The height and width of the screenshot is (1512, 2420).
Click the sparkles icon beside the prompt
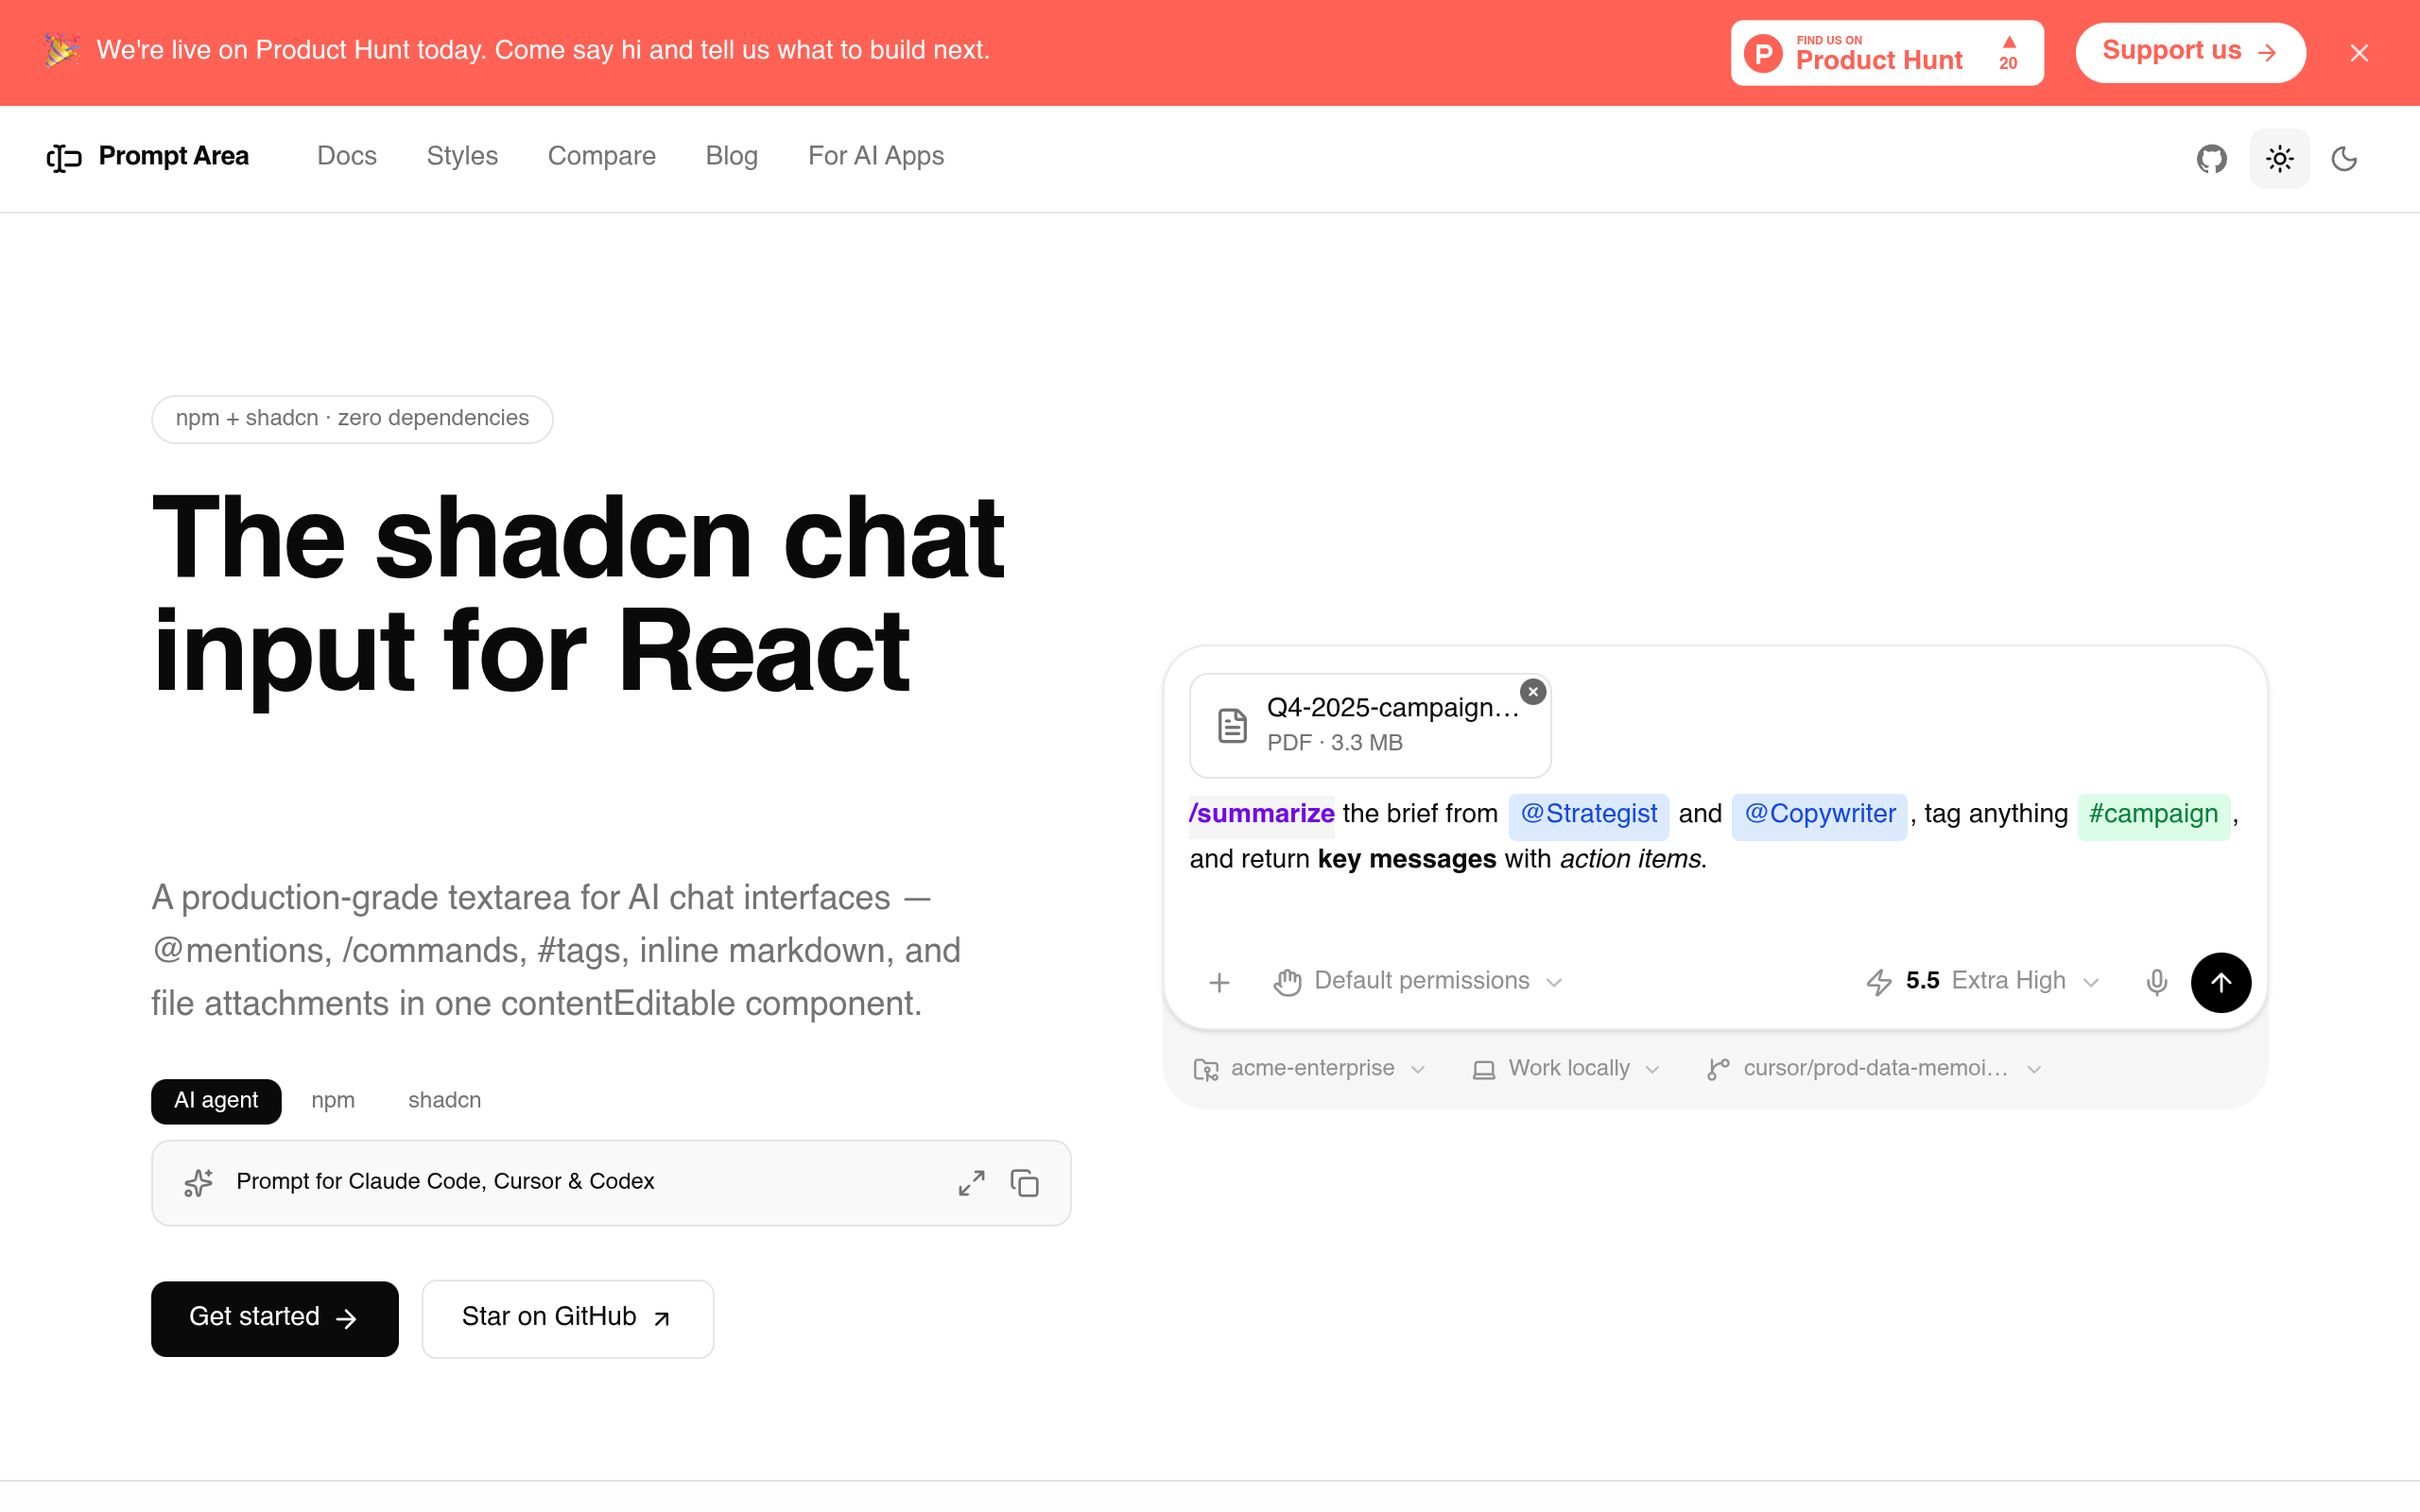click(198, 1182)
